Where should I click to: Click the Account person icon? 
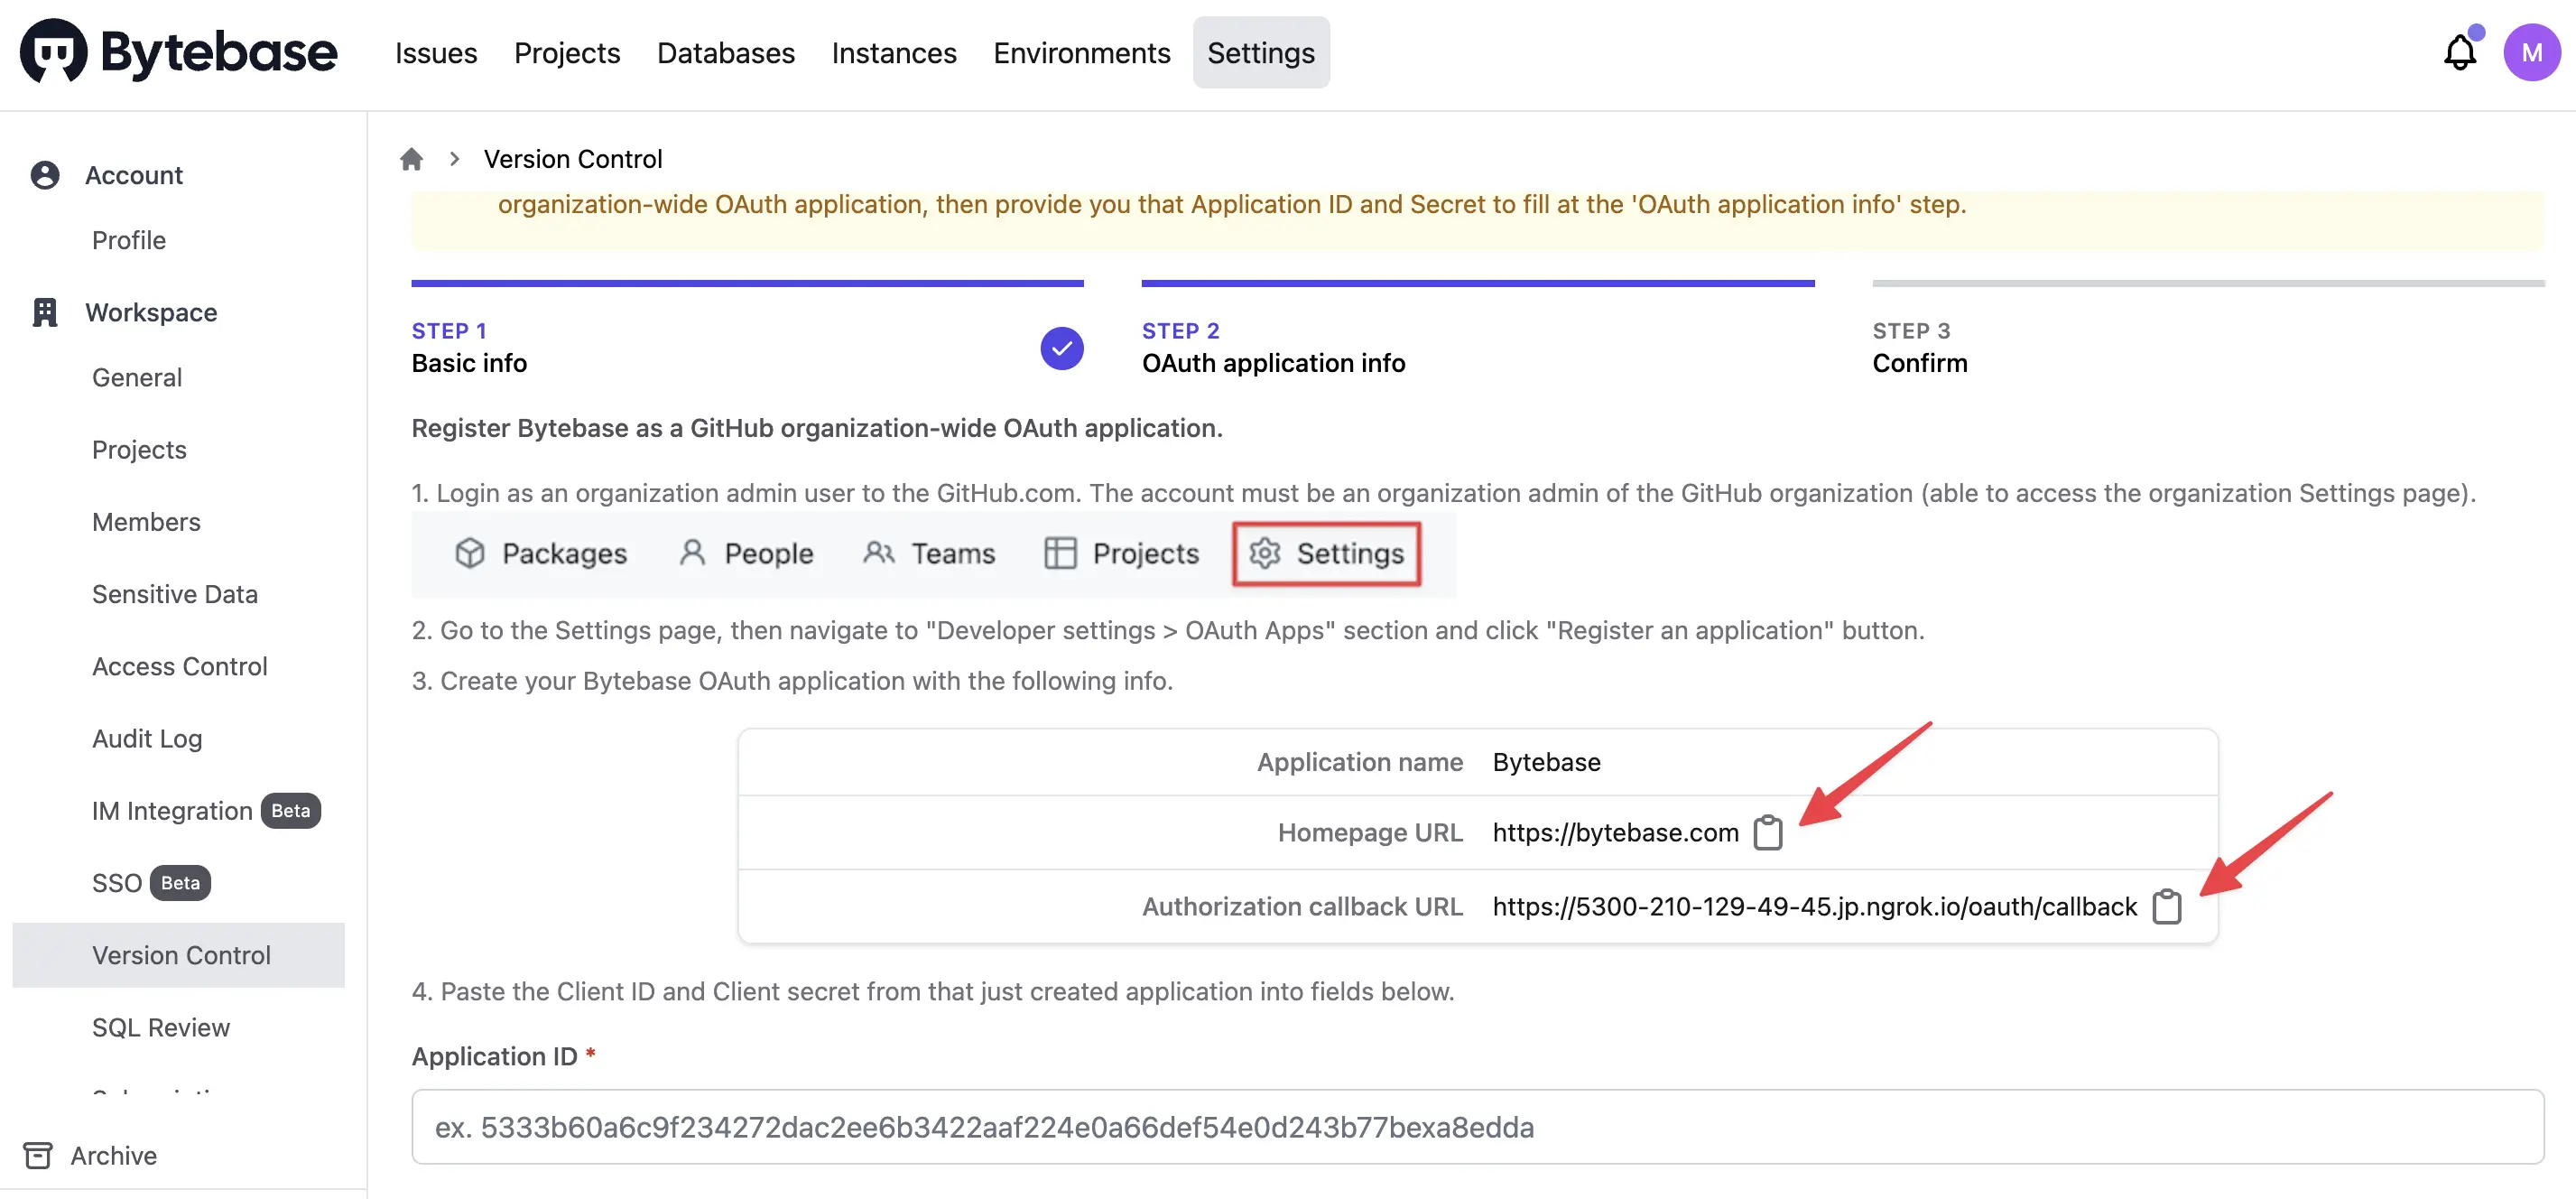[45, 175]
